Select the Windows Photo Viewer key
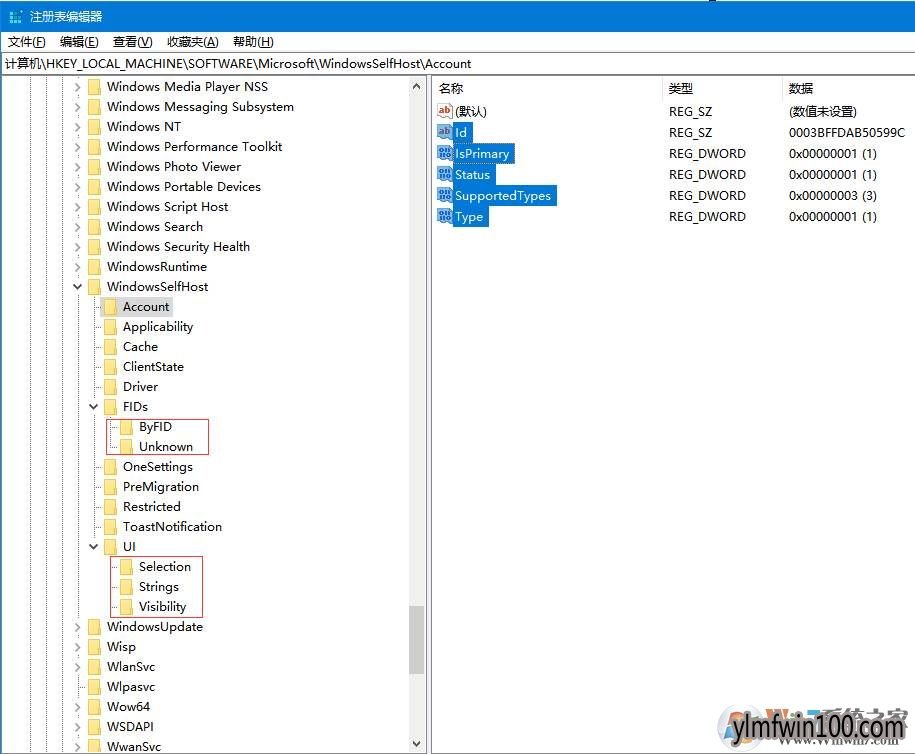915x754 pixels. [174, 167]
